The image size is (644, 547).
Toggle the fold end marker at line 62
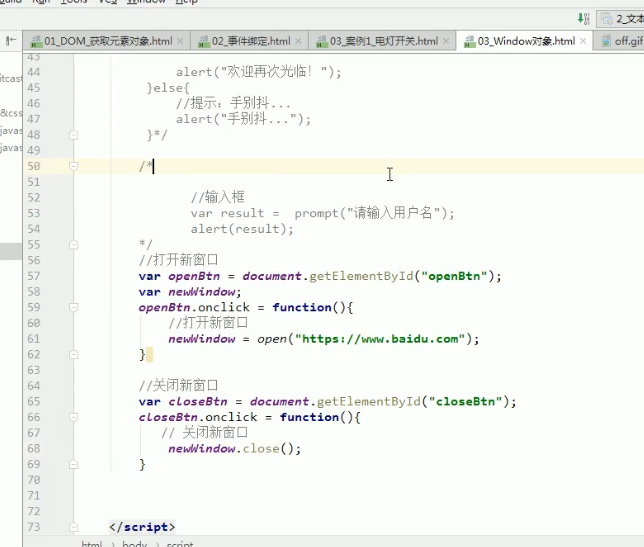point(74,354)
